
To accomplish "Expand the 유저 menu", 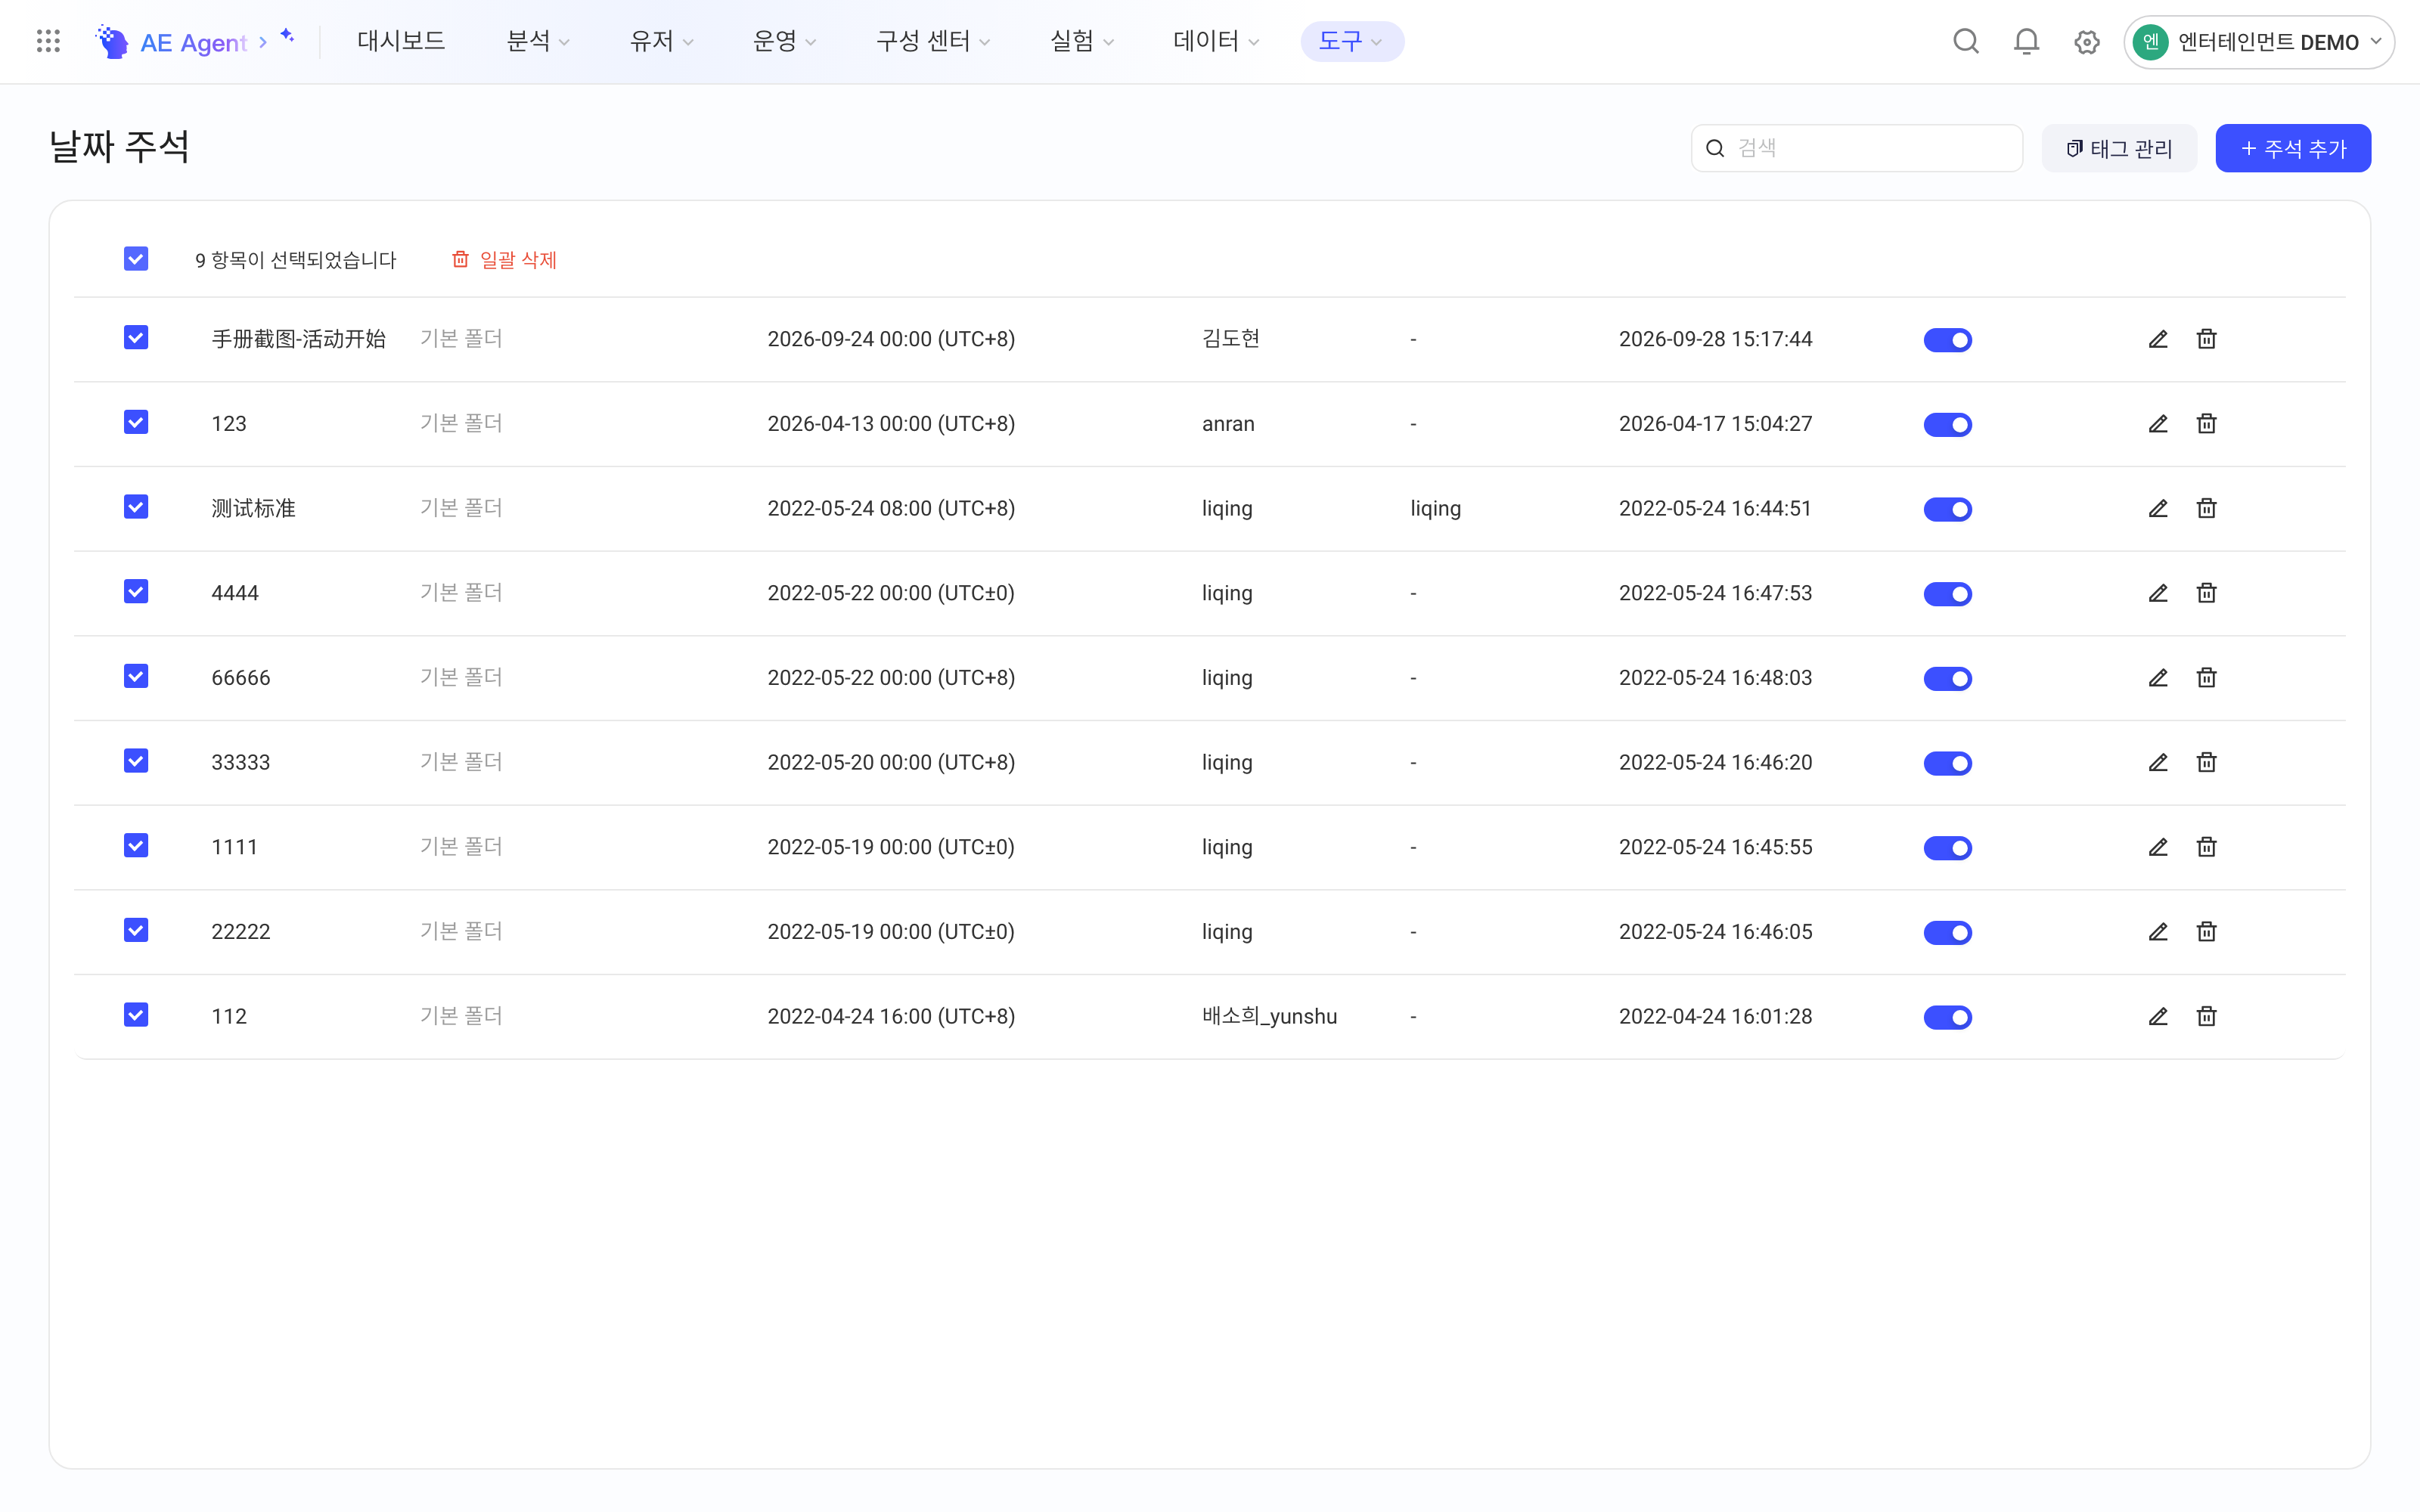I will [x=661, y=41].
